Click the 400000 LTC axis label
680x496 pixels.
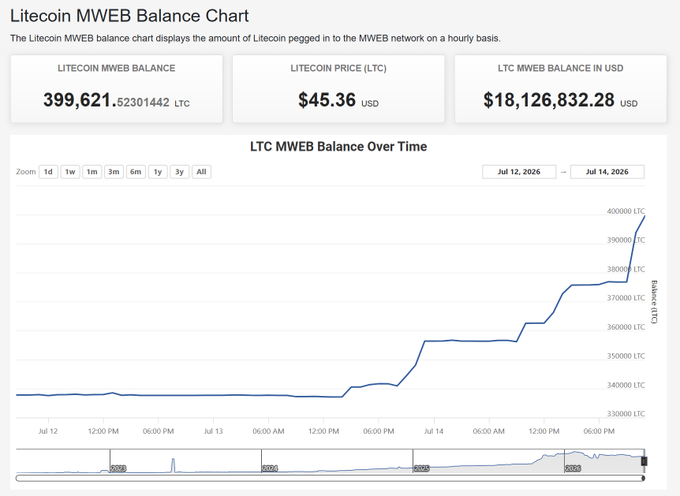(x=626, y=211)
